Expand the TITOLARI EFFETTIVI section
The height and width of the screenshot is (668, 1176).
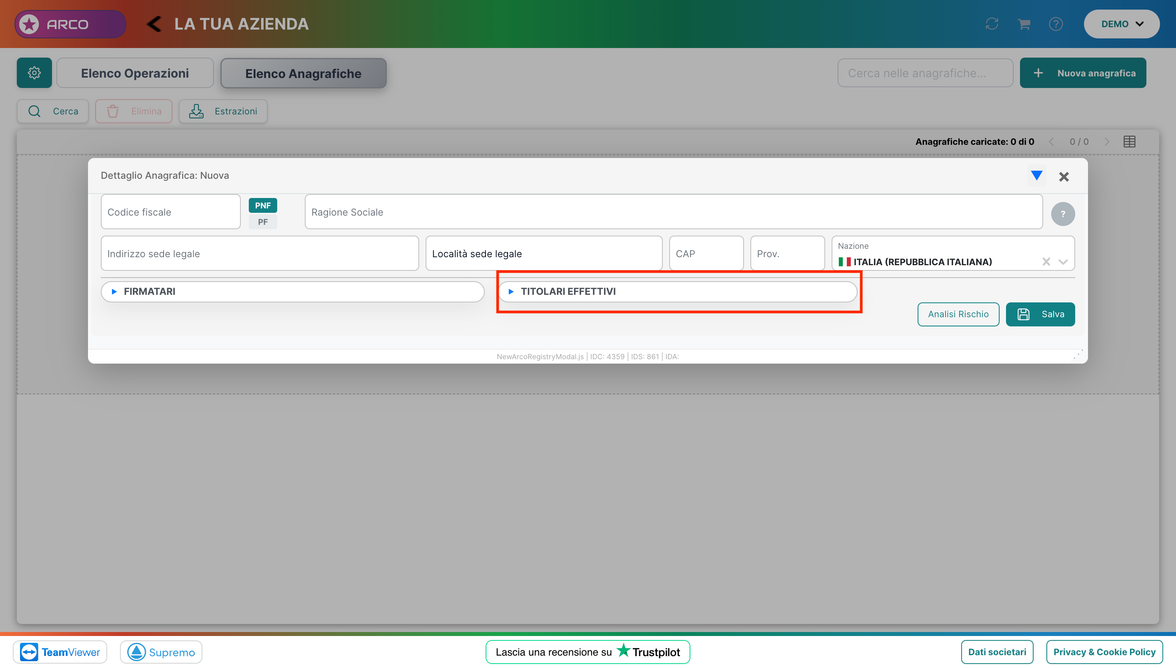pos(678,292)
